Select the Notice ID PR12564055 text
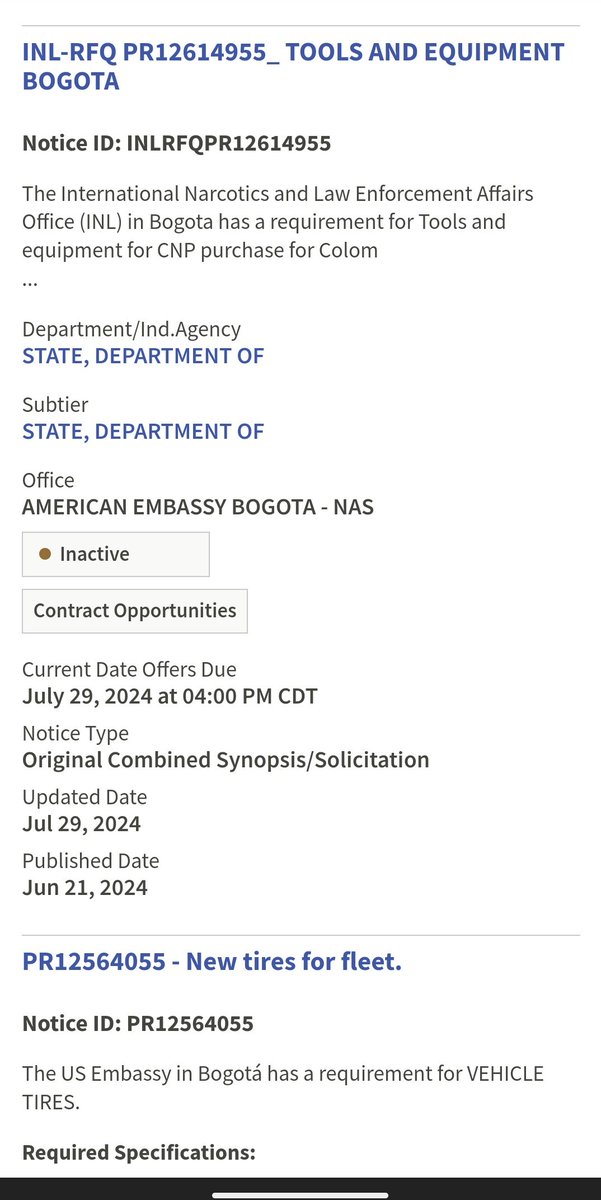601x1200 pixels. pos(138,1024)
